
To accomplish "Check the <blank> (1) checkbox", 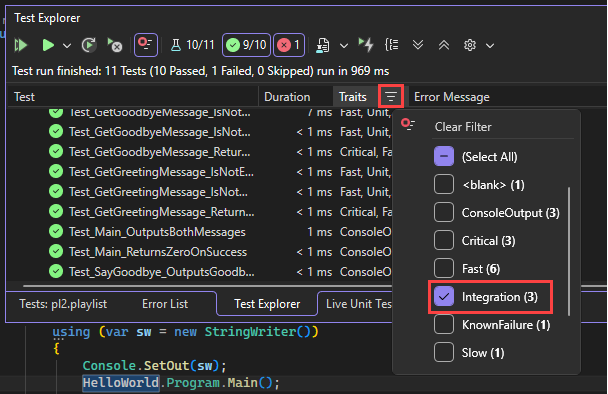I will click(444, 184).
